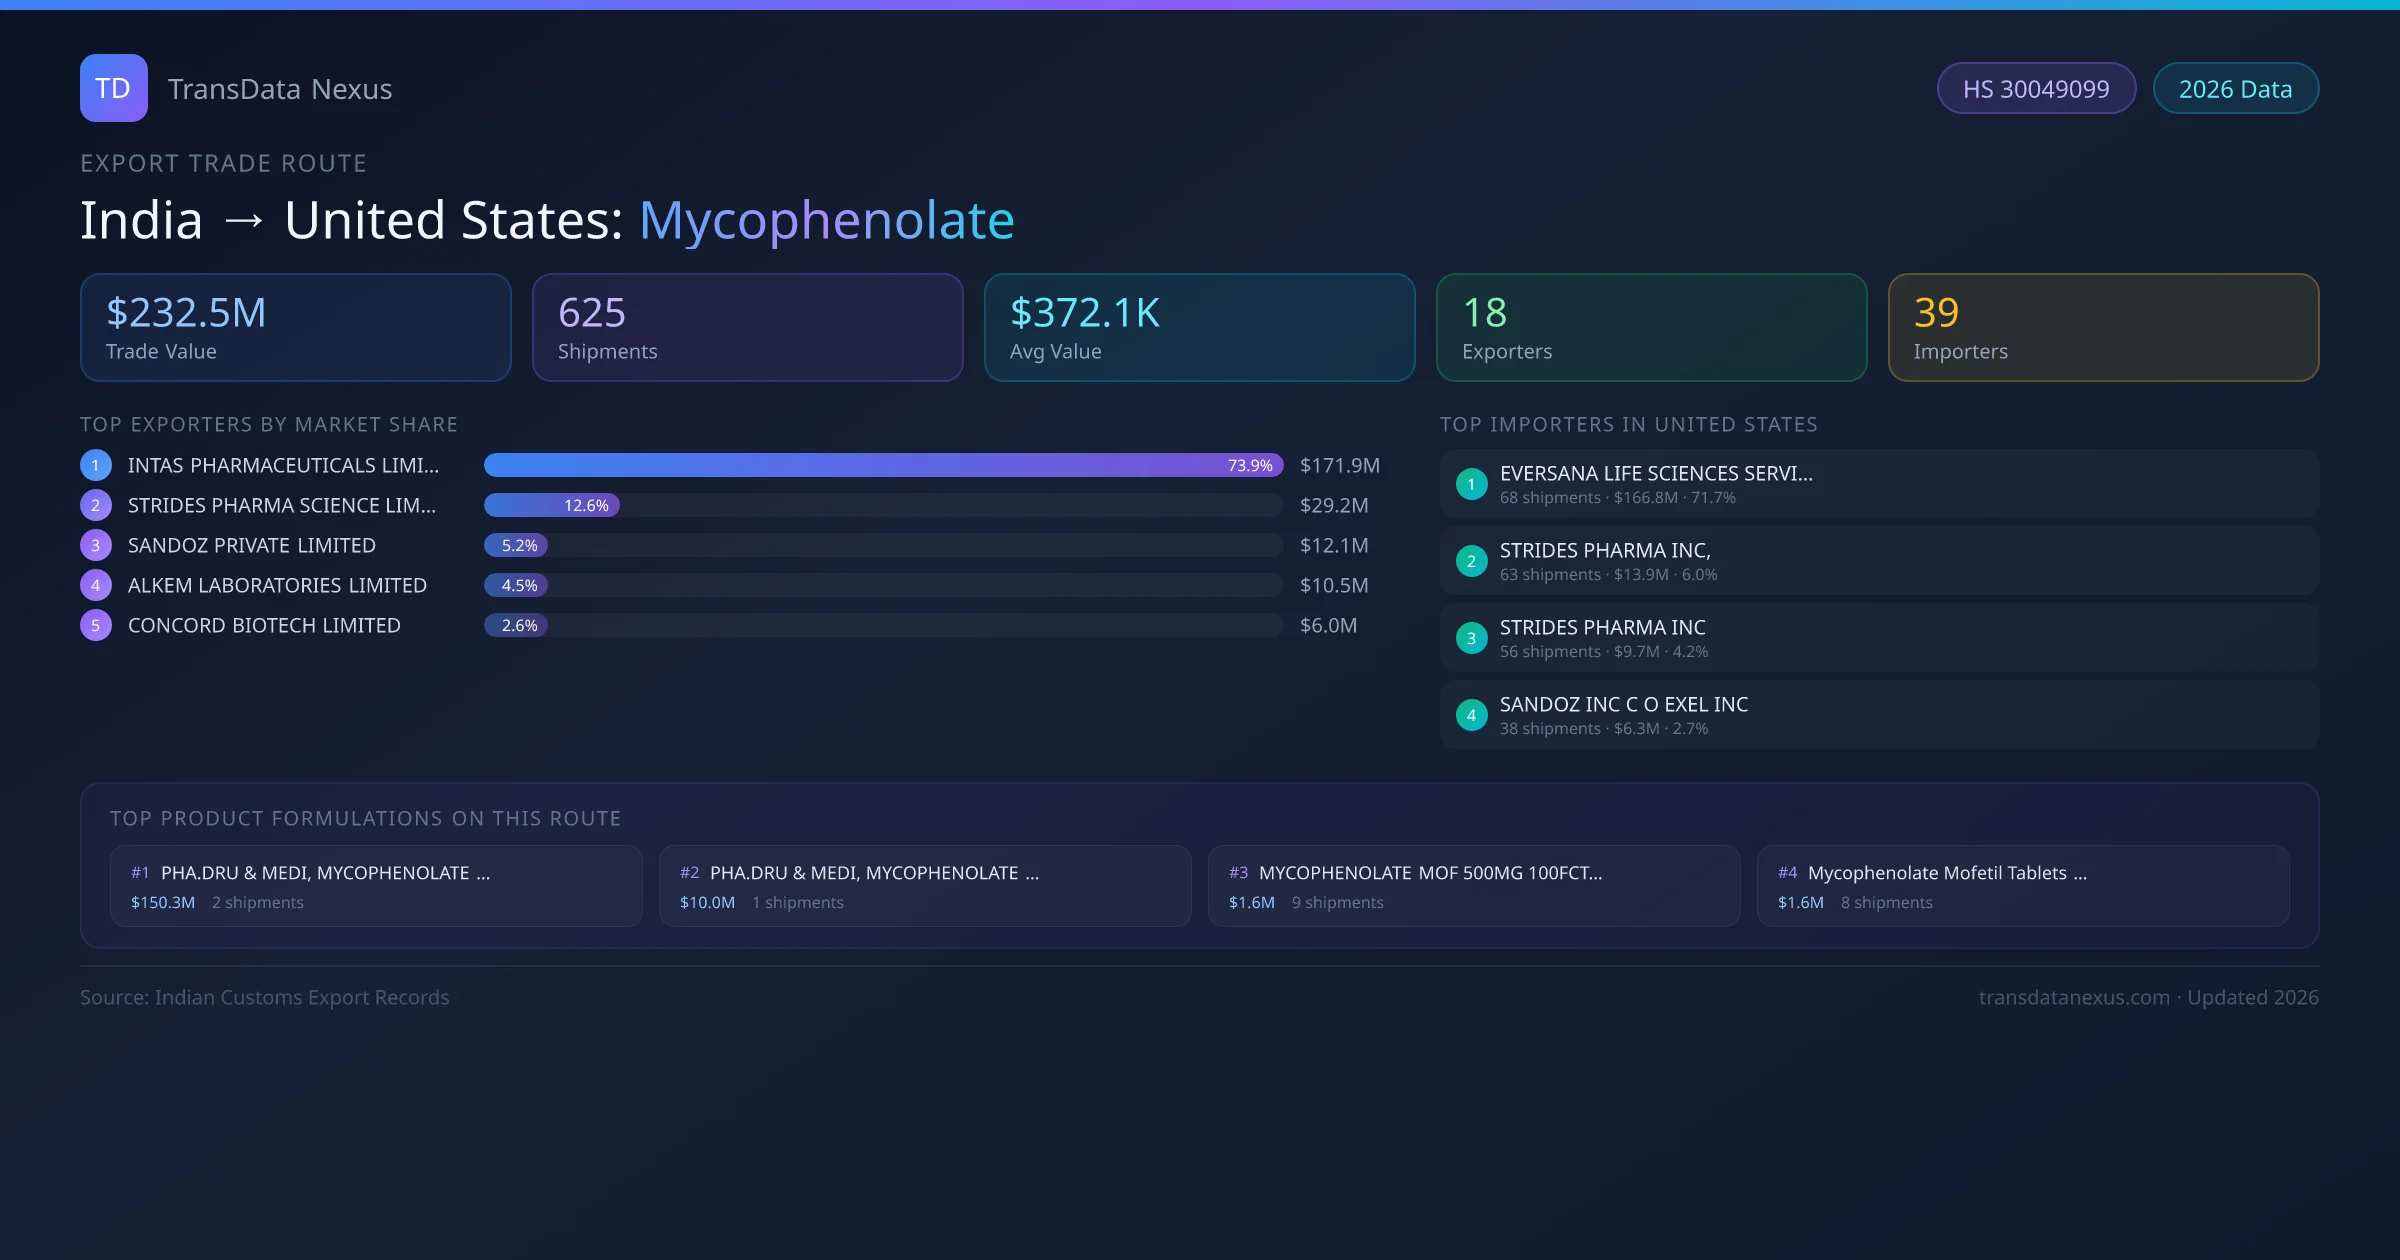Screen dimensions: 2400x1260
Task: Click rank 2 badge for Strides Pharma Science
Action: click(x=96, y=505)
